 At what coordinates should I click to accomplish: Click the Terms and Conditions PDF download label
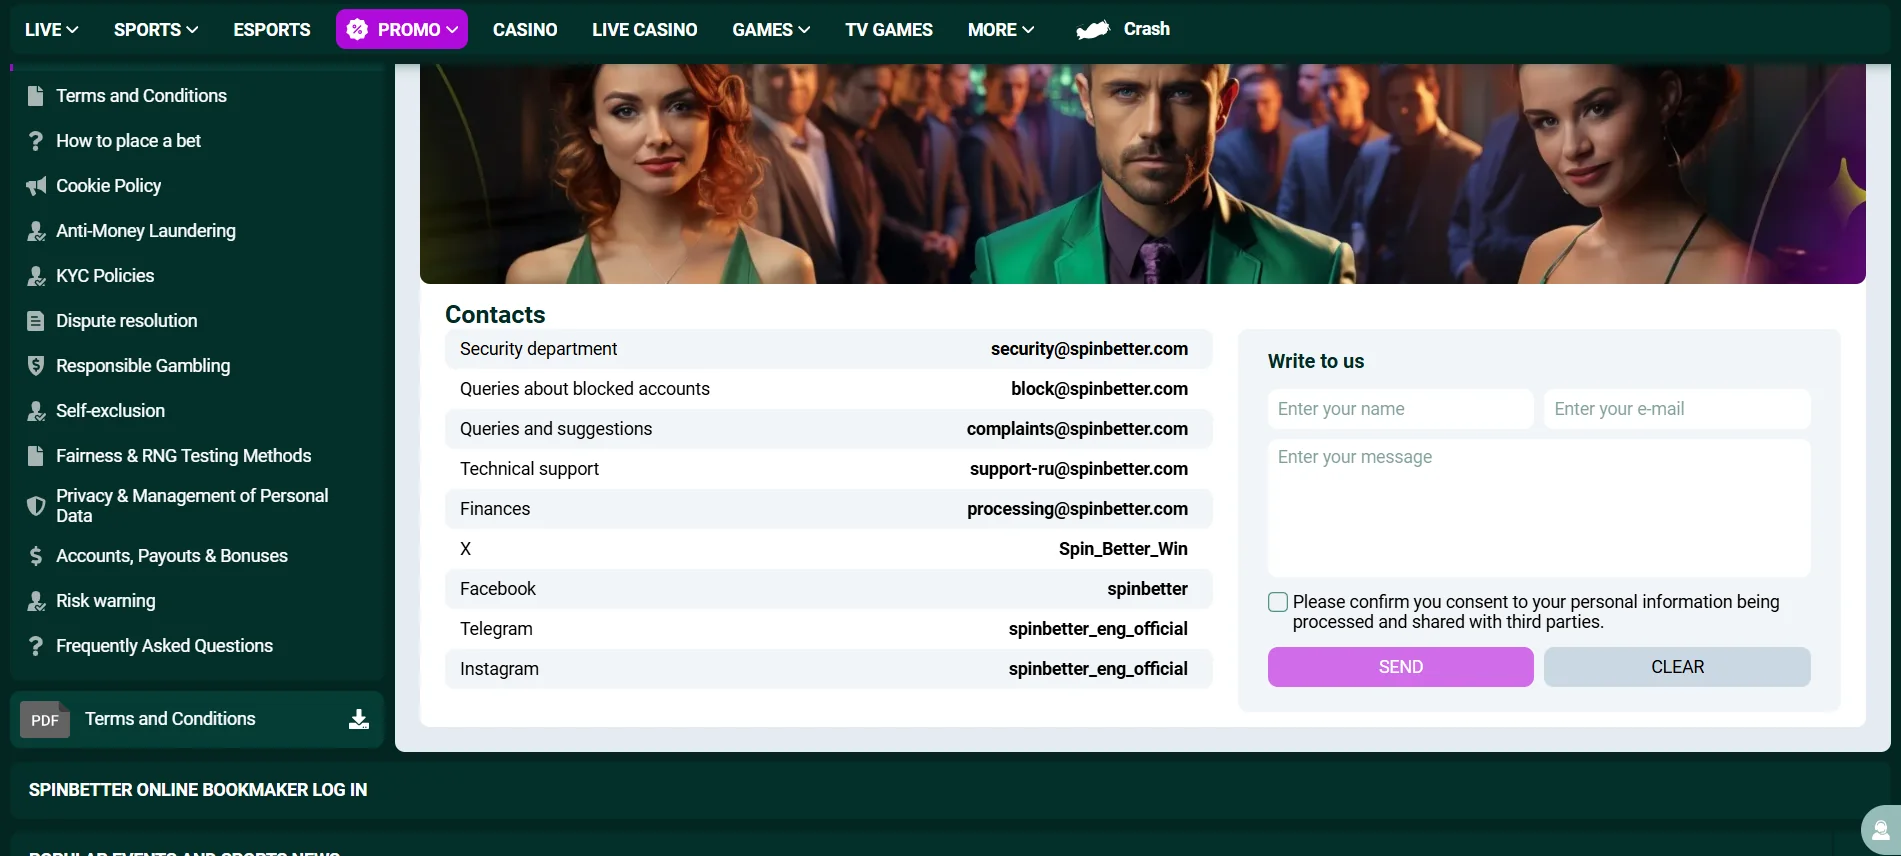170,719
